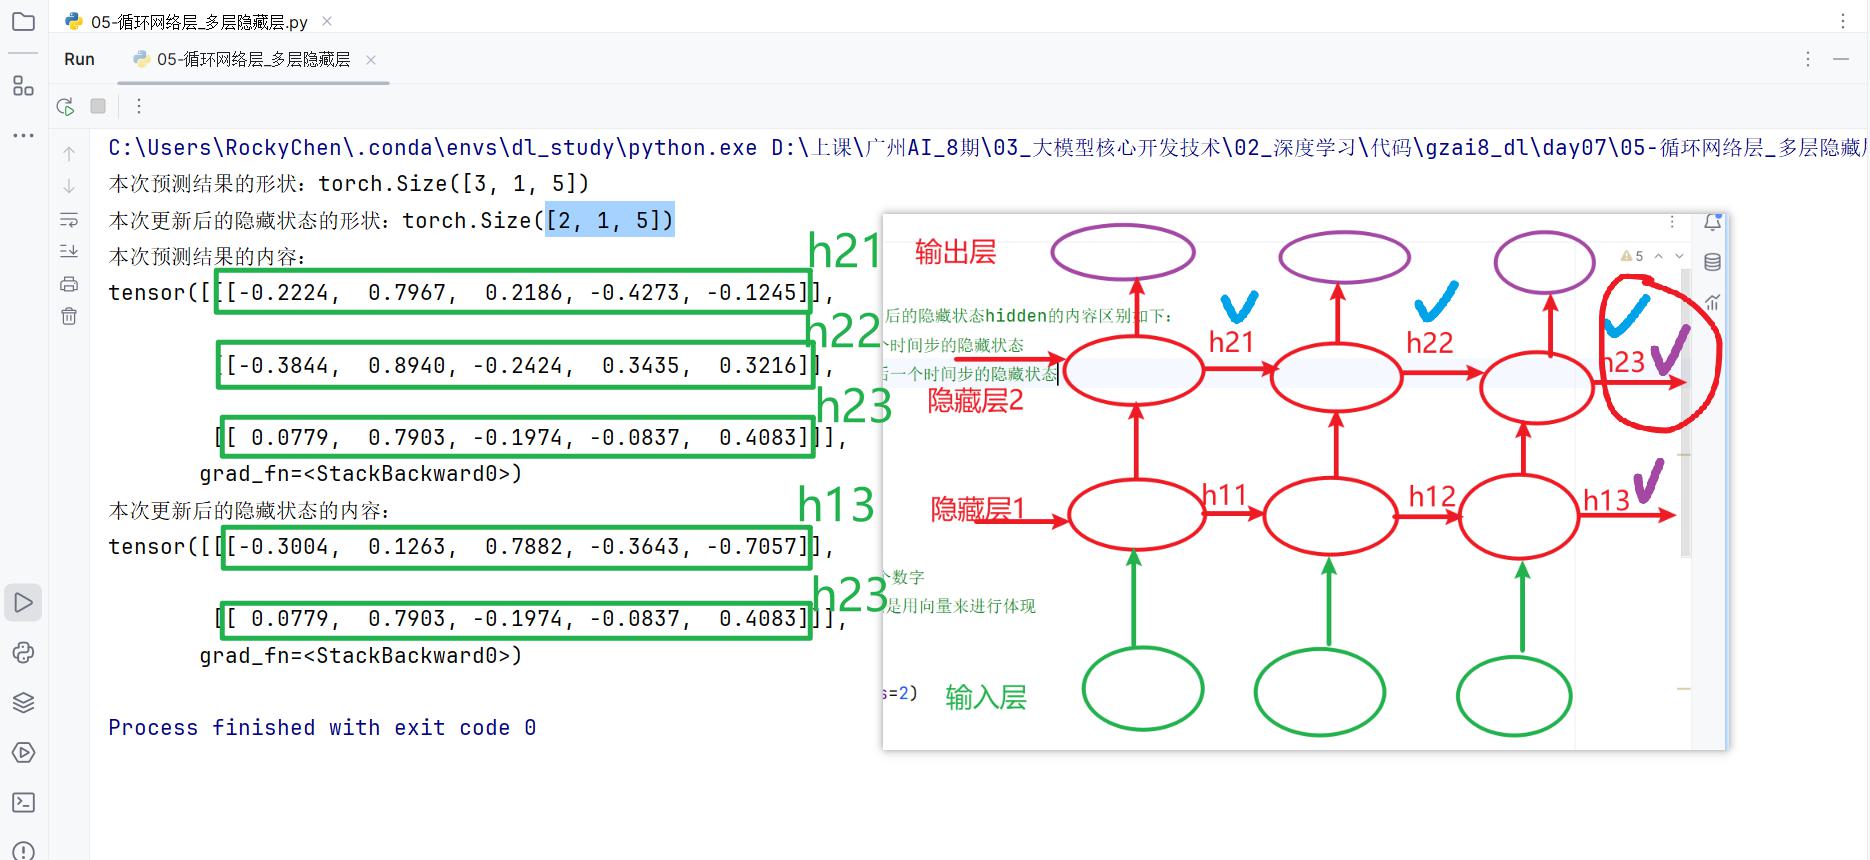This screenshot has height=860, width=1870.
Task: Go to previous highlighted error chevron
Action: [1659, 256]
